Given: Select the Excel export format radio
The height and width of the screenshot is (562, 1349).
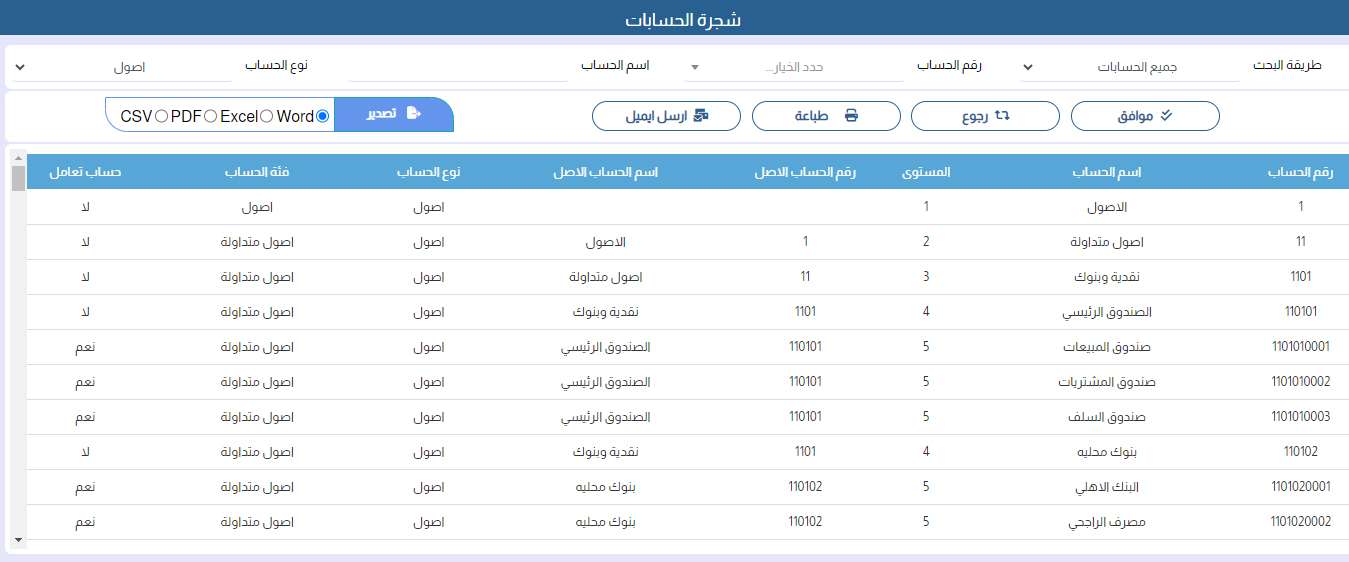Looking at the screenshot, I should 266,117.
